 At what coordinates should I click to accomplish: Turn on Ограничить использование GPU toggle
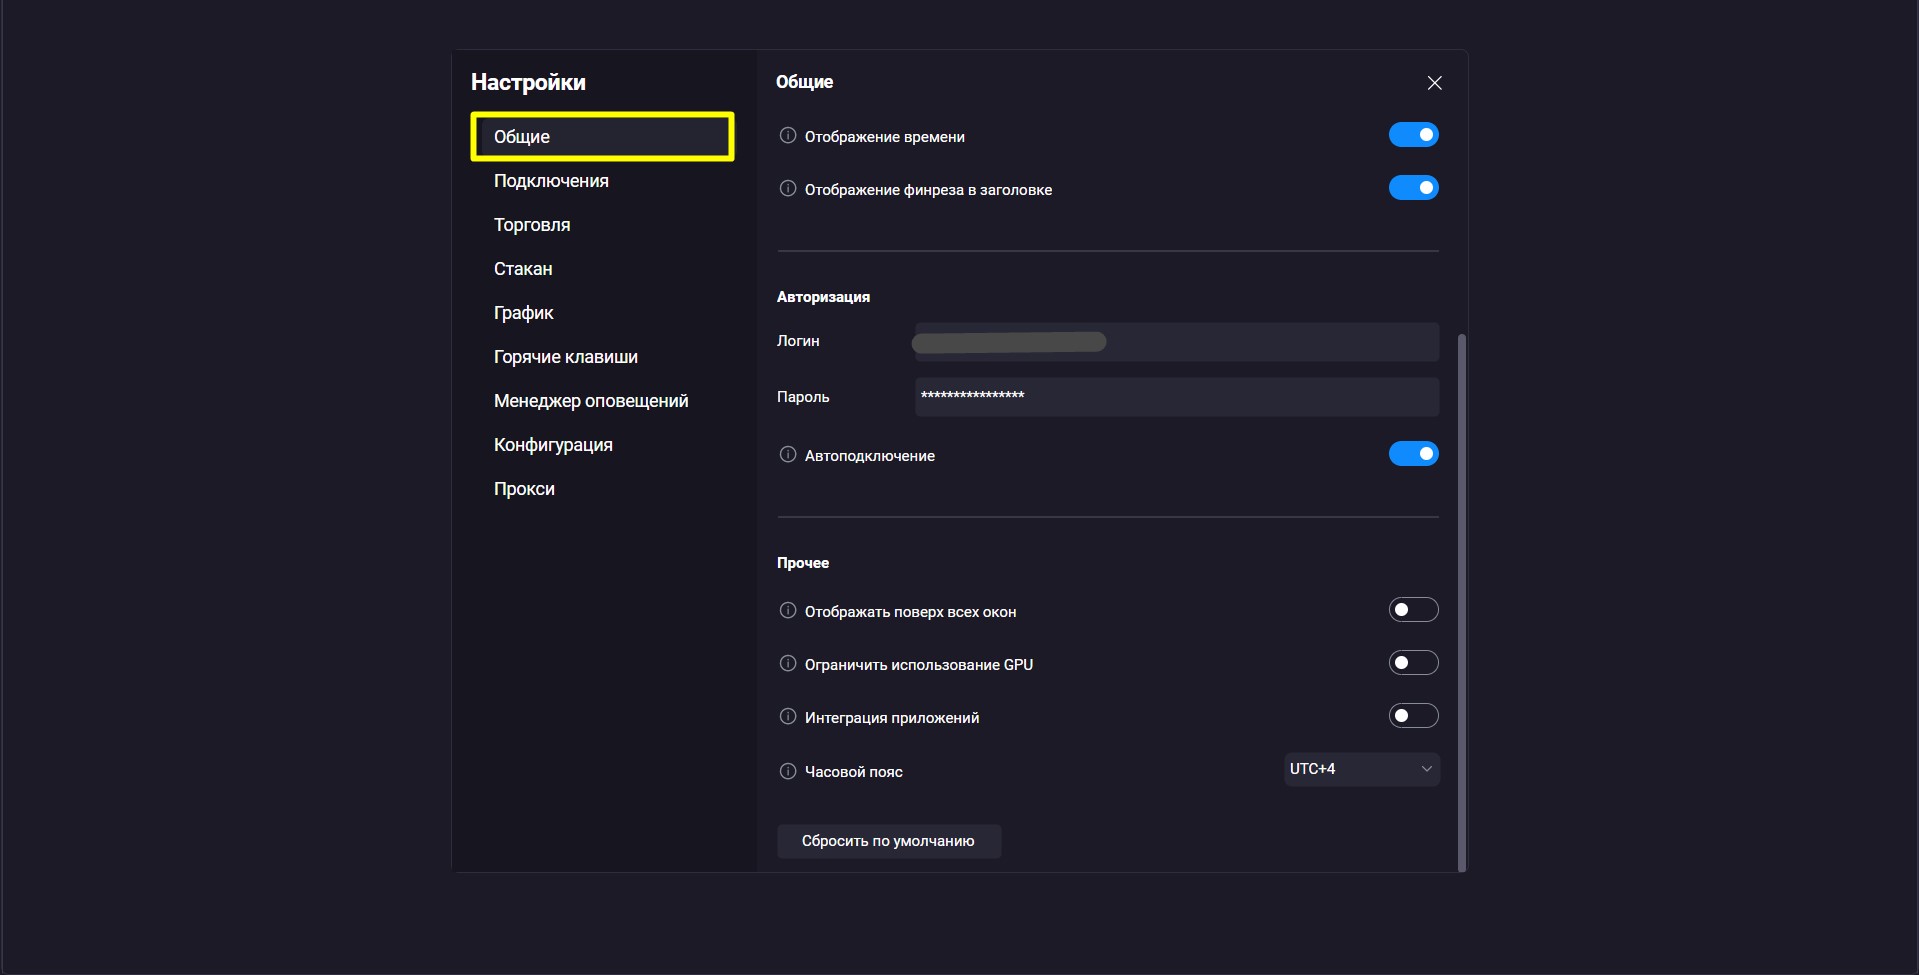1413,663
